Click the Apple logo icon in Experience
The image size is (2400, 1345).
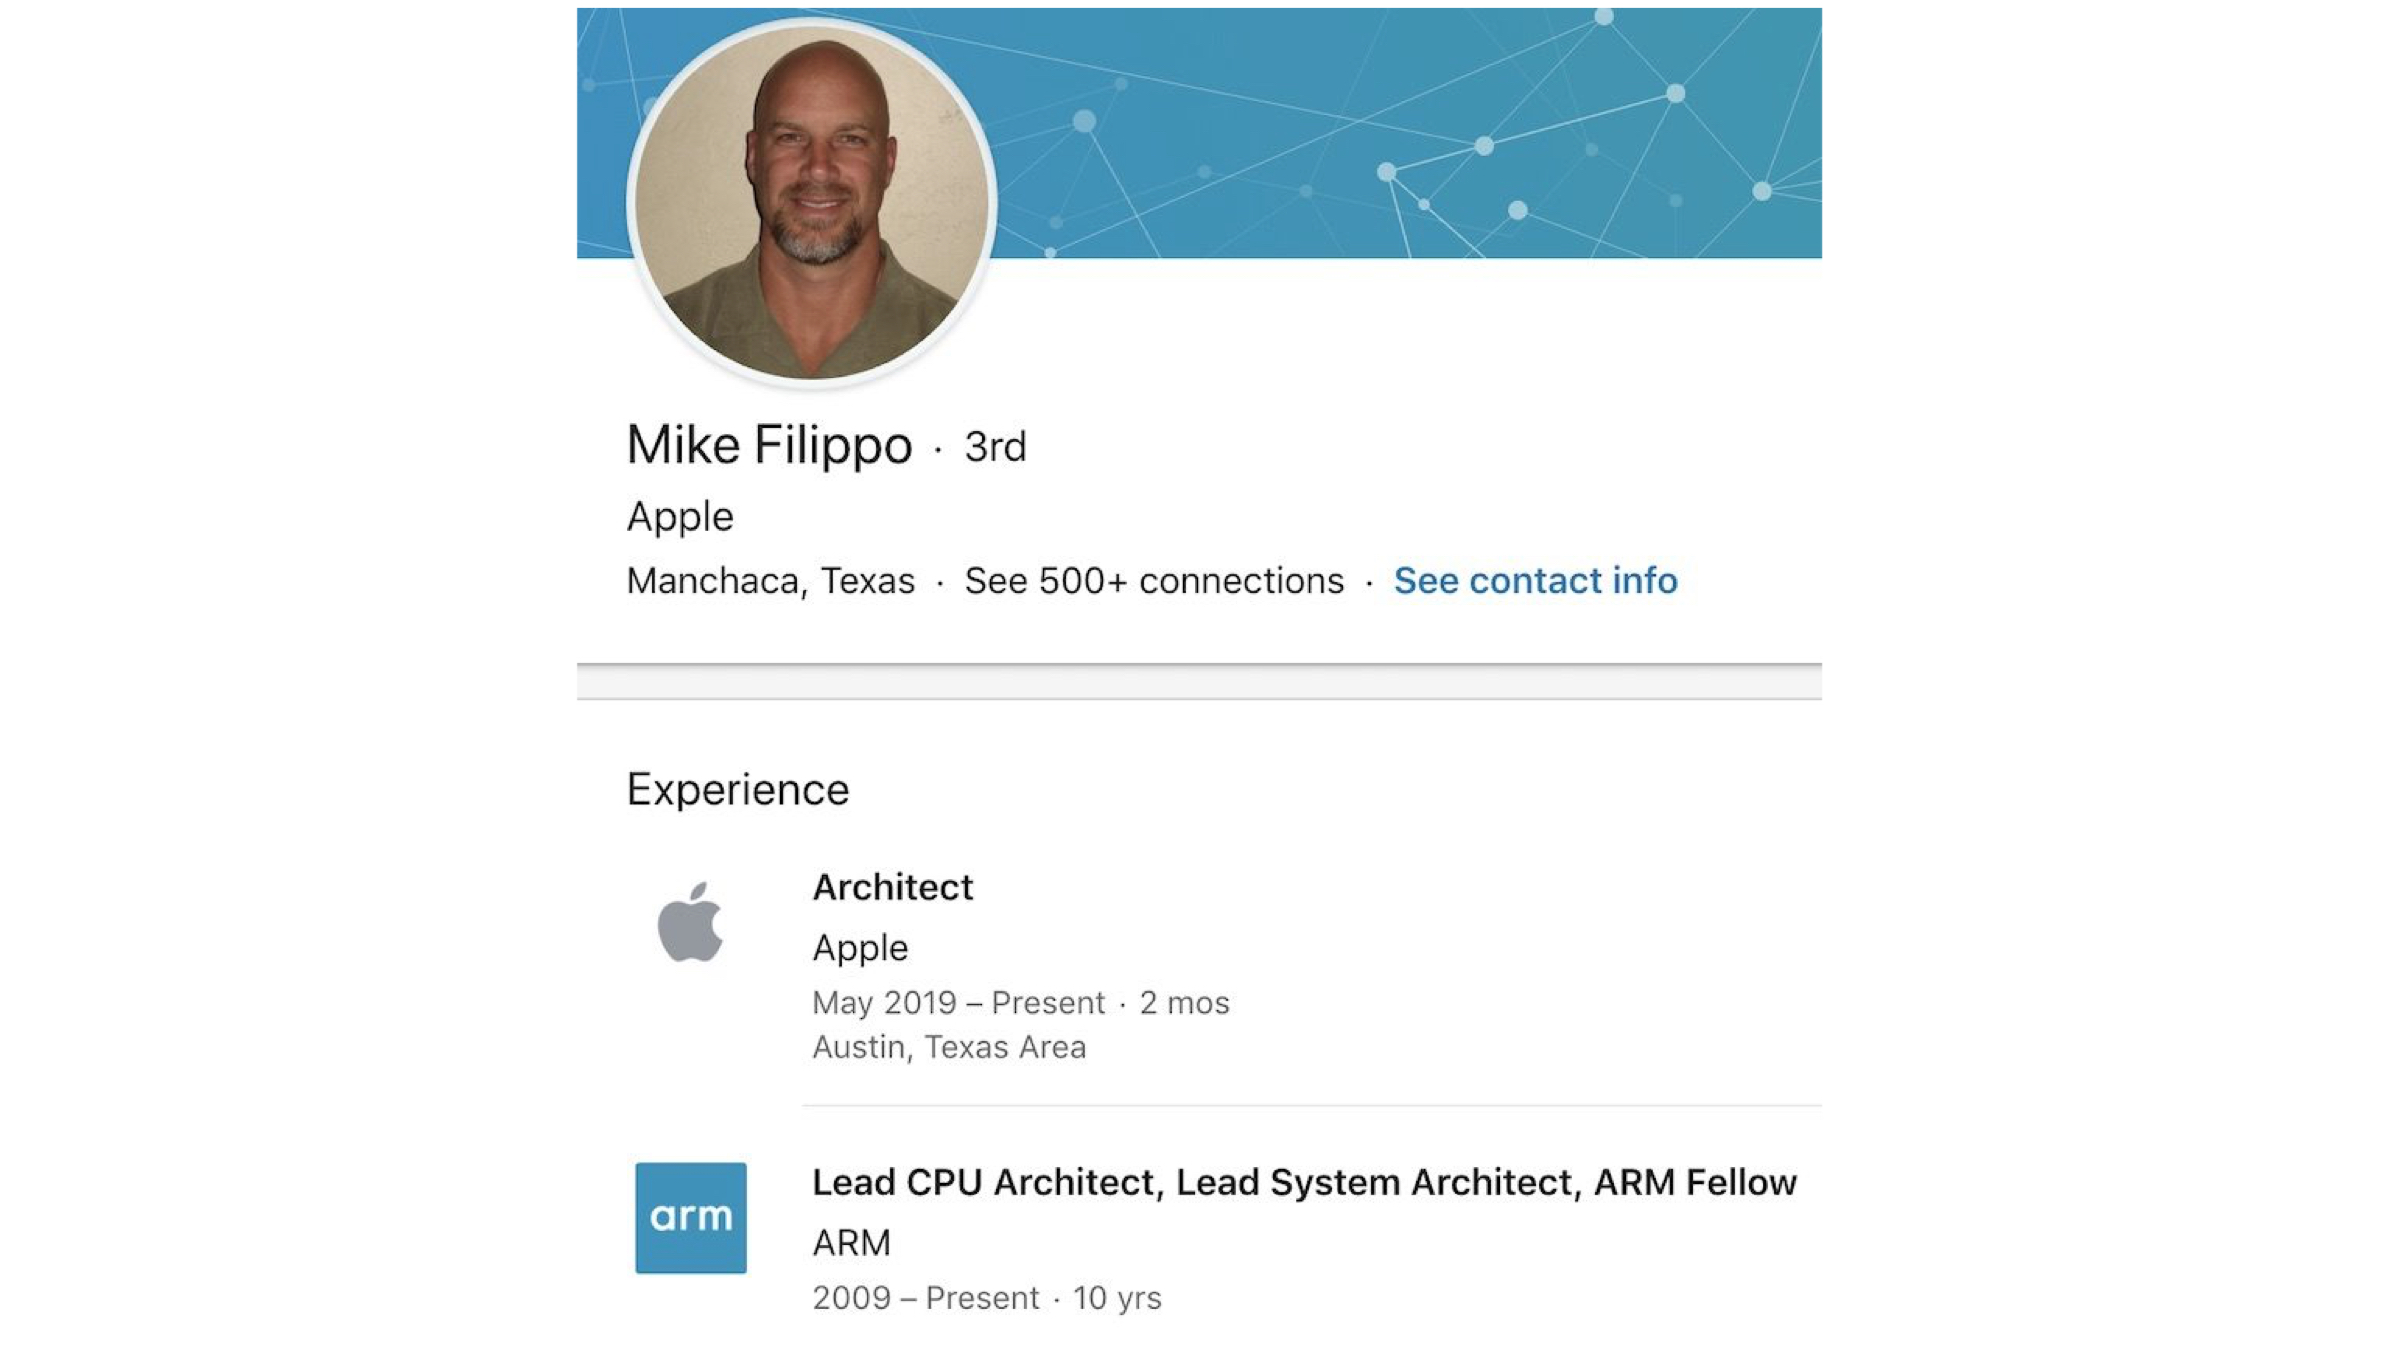point(690,922)
